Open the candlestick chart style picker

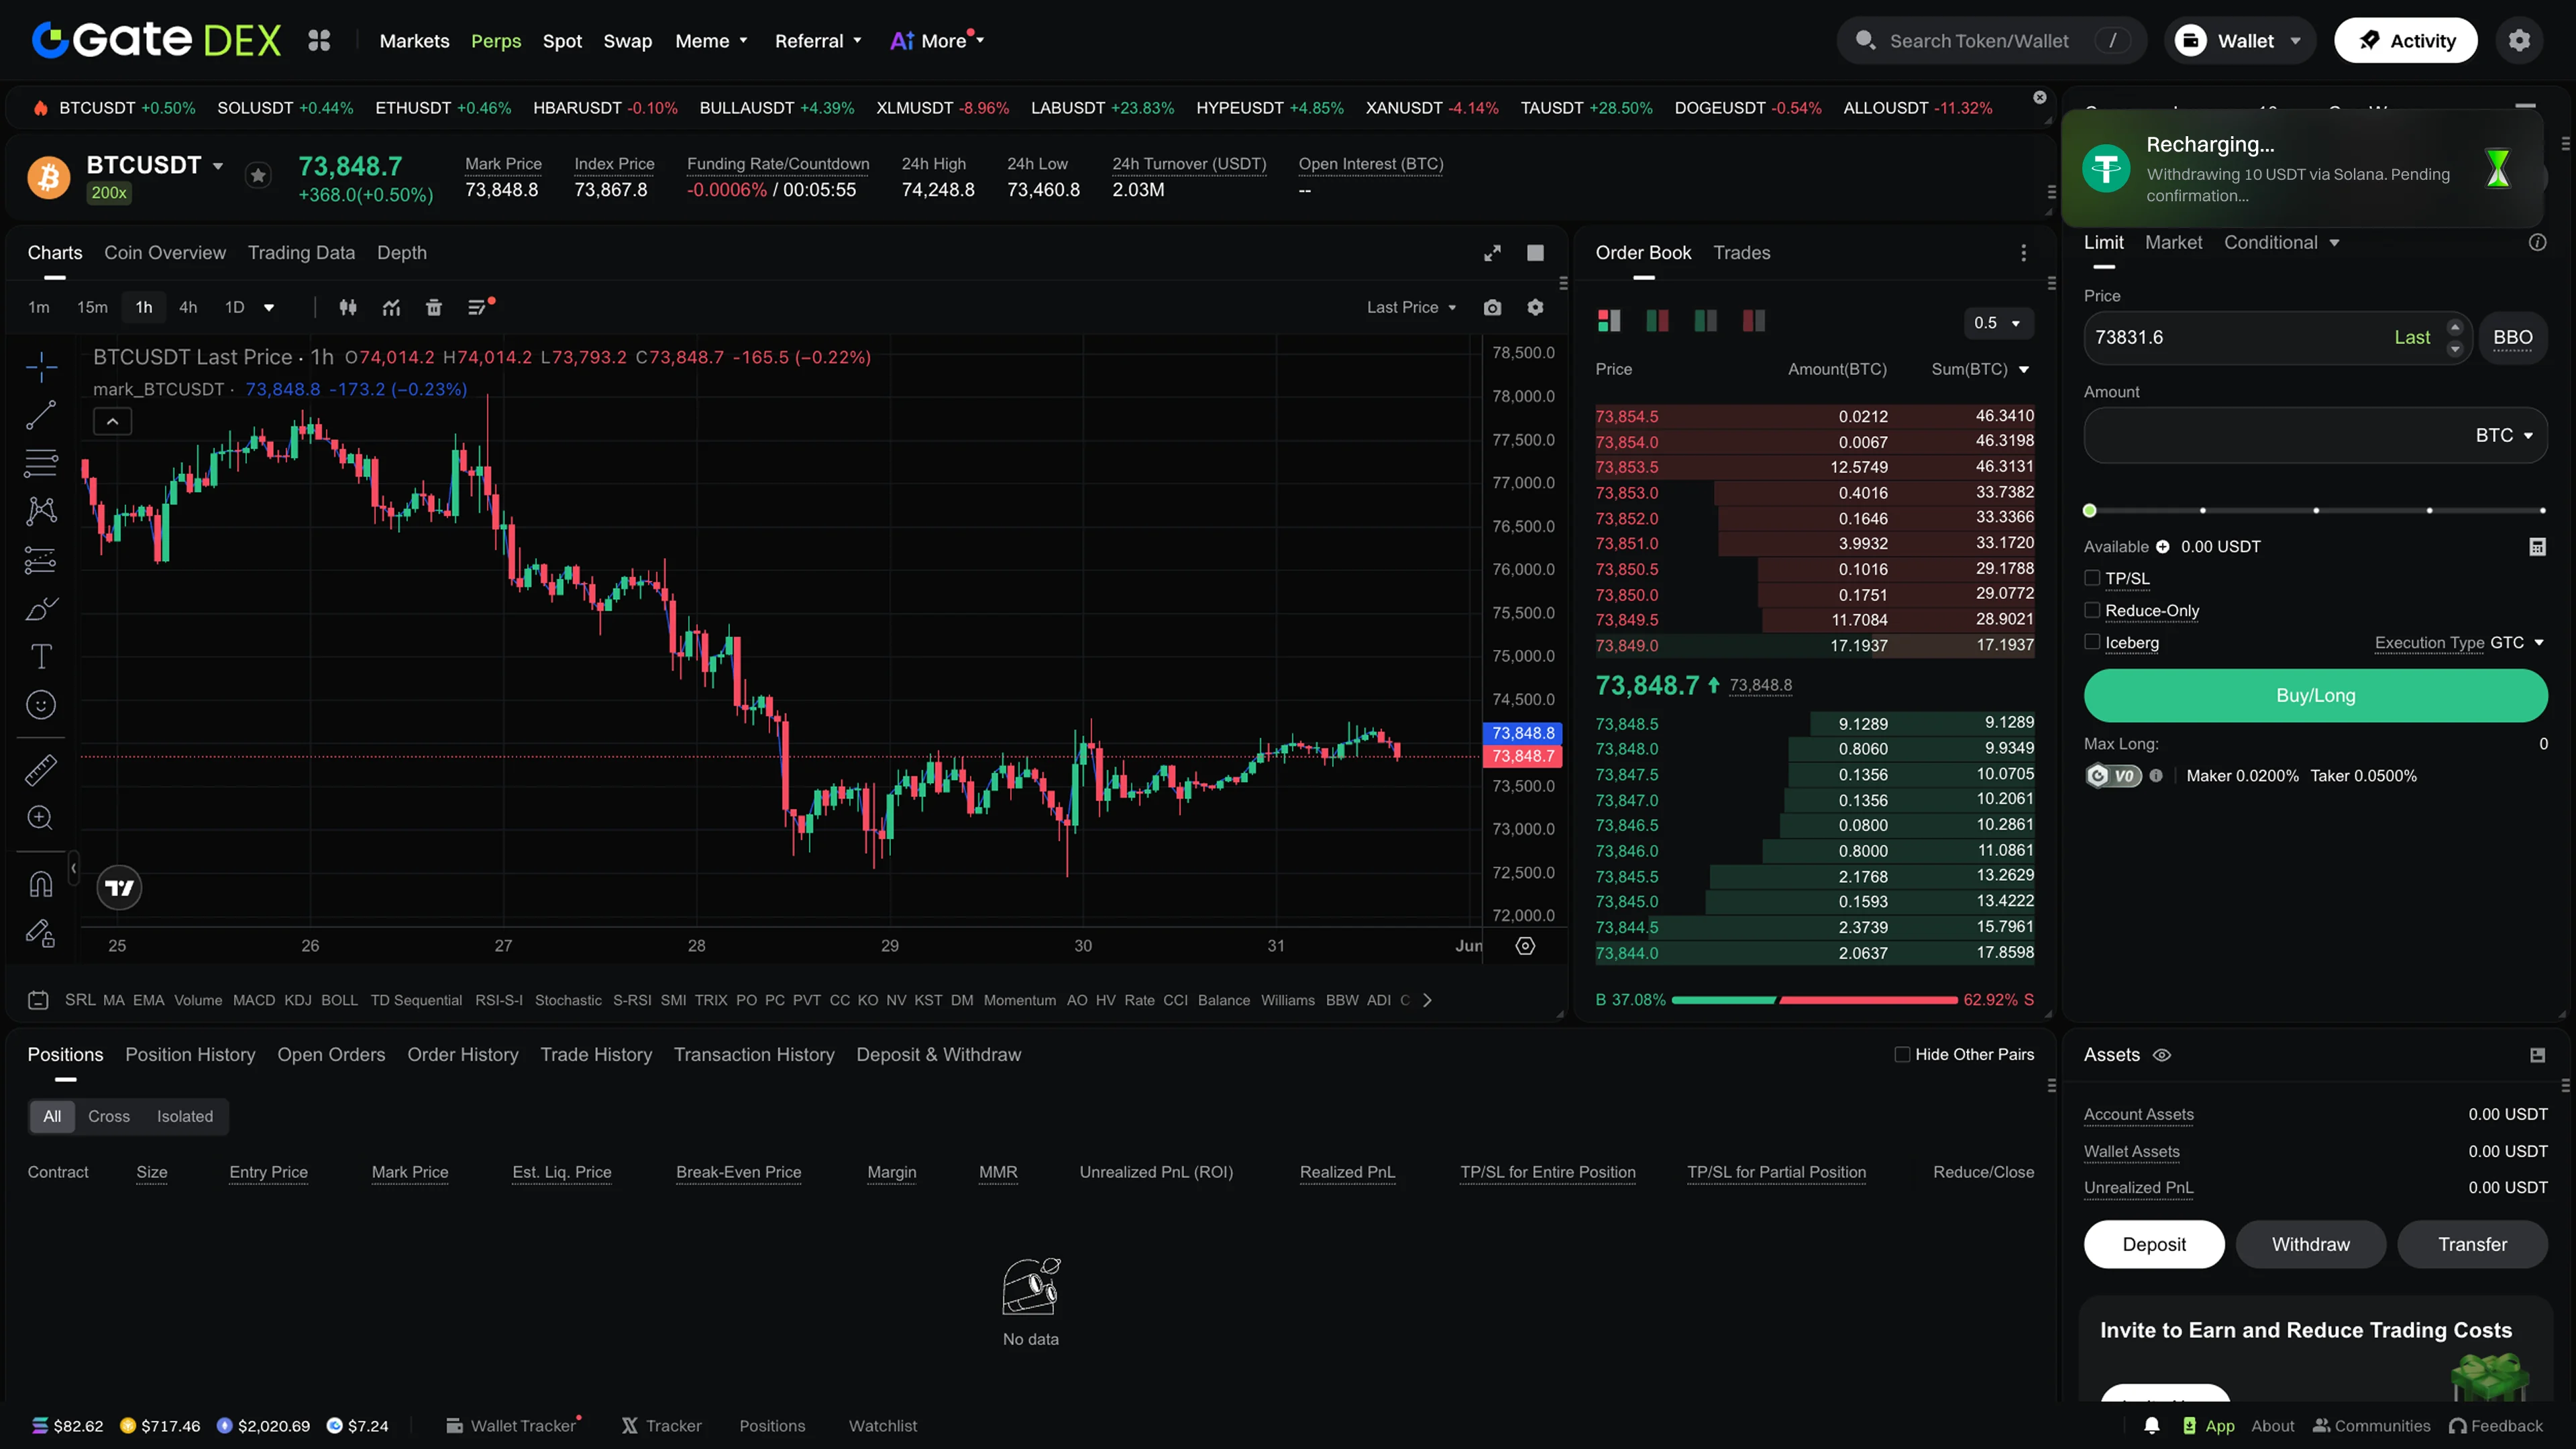pos(348,308)
